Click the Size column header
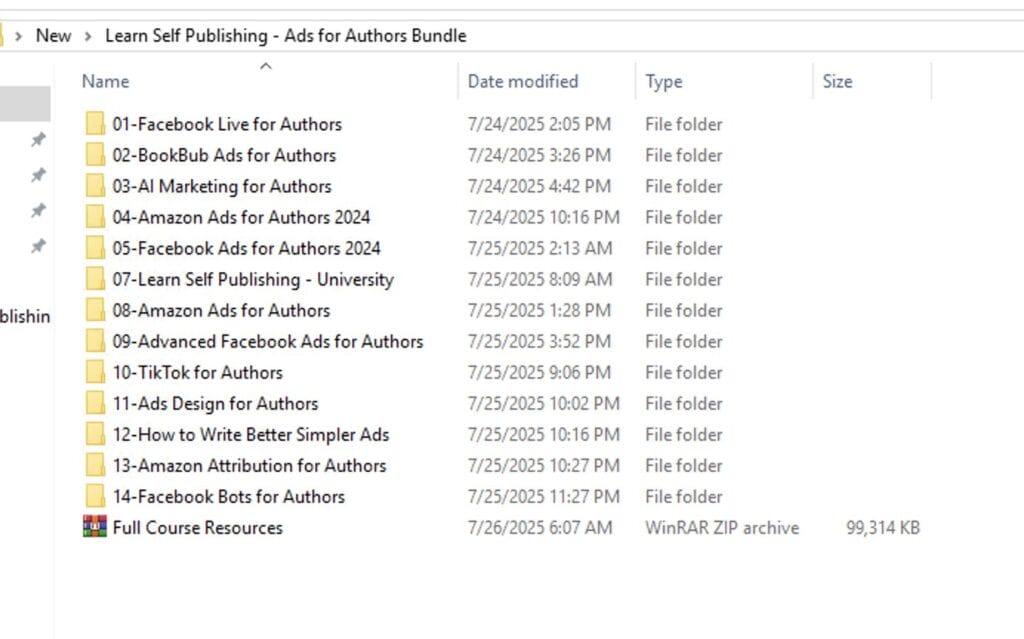 pos(837,81)
